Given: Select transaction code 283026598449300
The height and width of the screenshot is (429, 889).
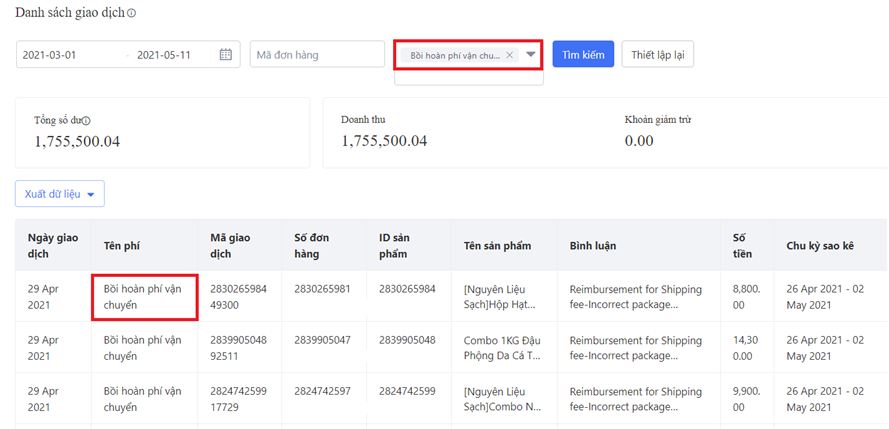Looking at the screenshot, I should pyautogui.click(x=238, y=297).
